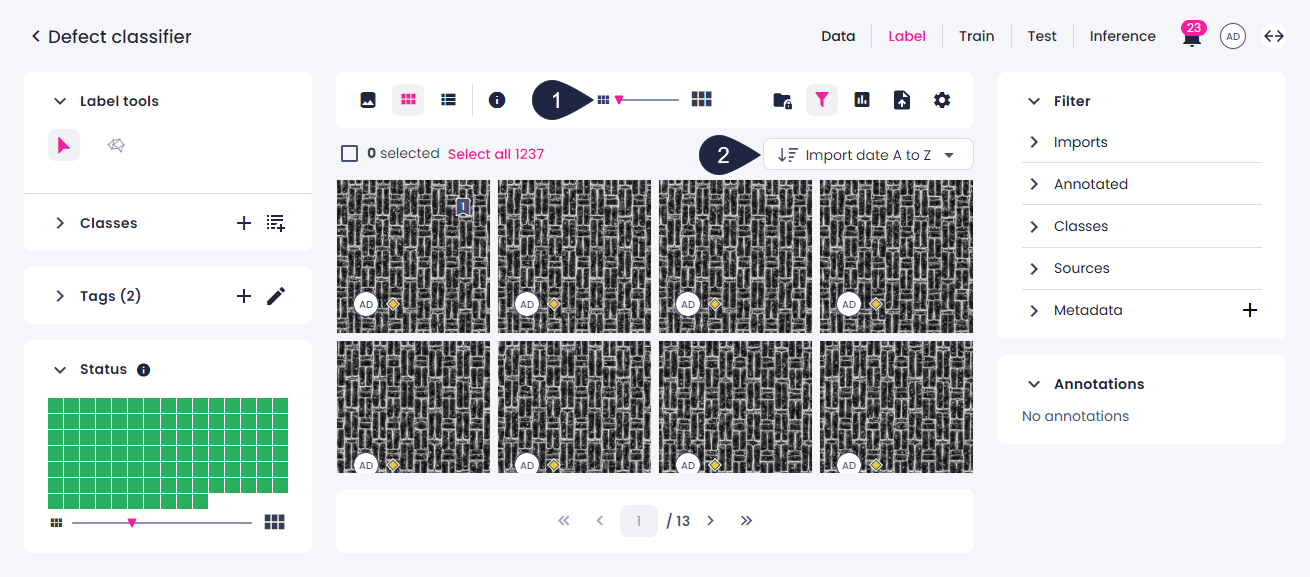Expand the Sources filter
1310x577 pixels.
[x=1034, y=268]
